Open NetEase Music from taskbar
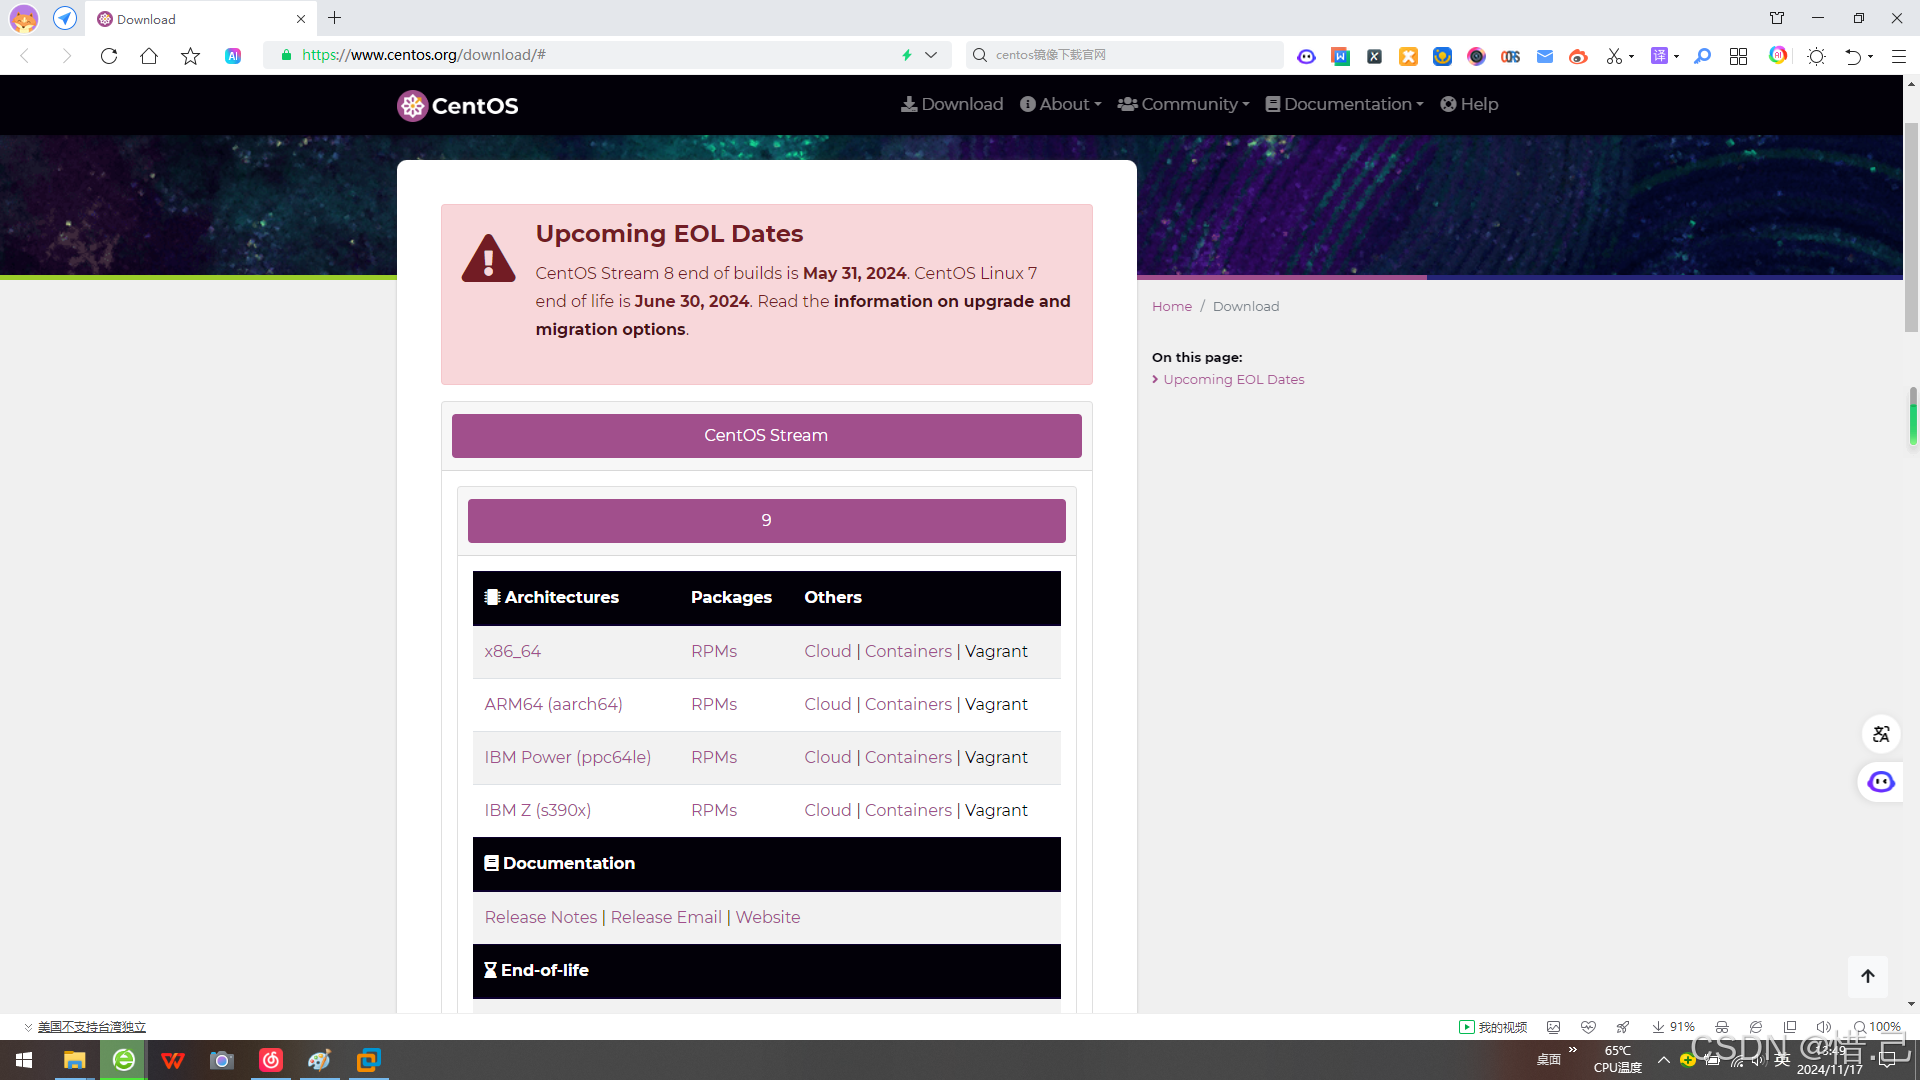Image resolution: width=1920 pixels, height=1080 pixels. (271, 1060)
